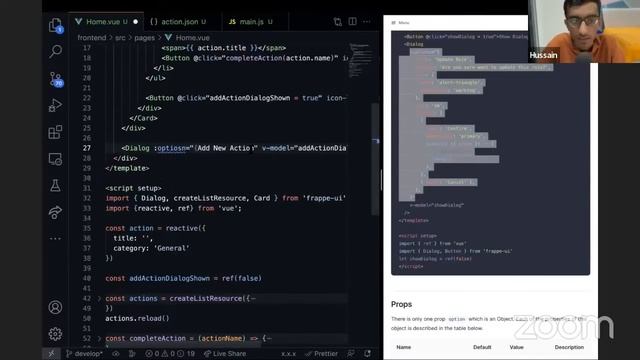Screen dimensions: 640x360
Task: Switch to main.js editor tab
Action: click(x=251, y=22)
